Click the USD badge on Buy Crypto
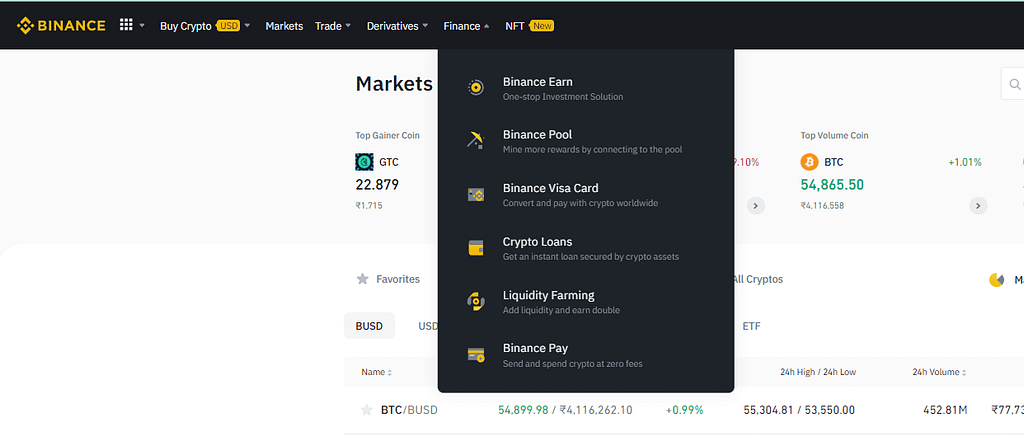Viewport: 1024px width, 441px height. pos(228,25)
